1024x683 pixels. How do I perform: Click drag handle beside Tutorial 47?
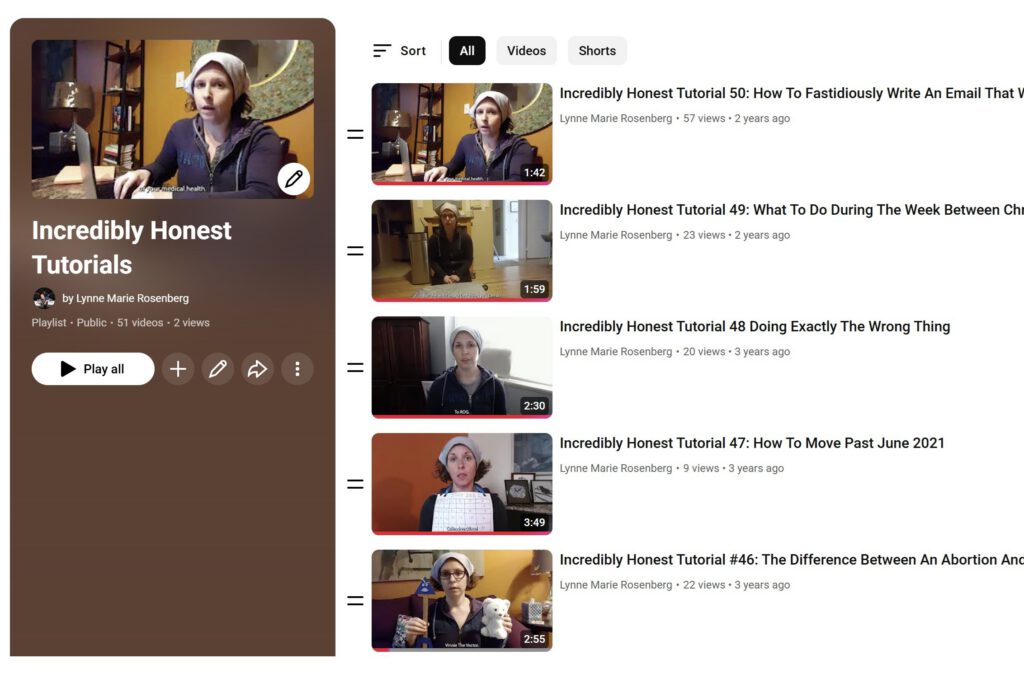[x=355, y=484]
